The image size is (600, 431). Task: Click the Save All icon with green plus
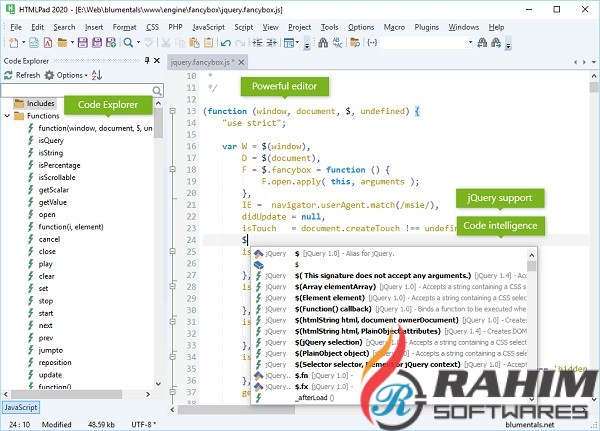111,42
